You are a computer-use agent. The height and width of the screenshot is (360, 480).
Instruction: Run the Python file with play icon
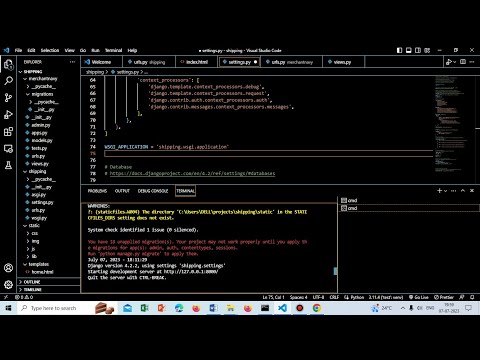tap(449, 62)
